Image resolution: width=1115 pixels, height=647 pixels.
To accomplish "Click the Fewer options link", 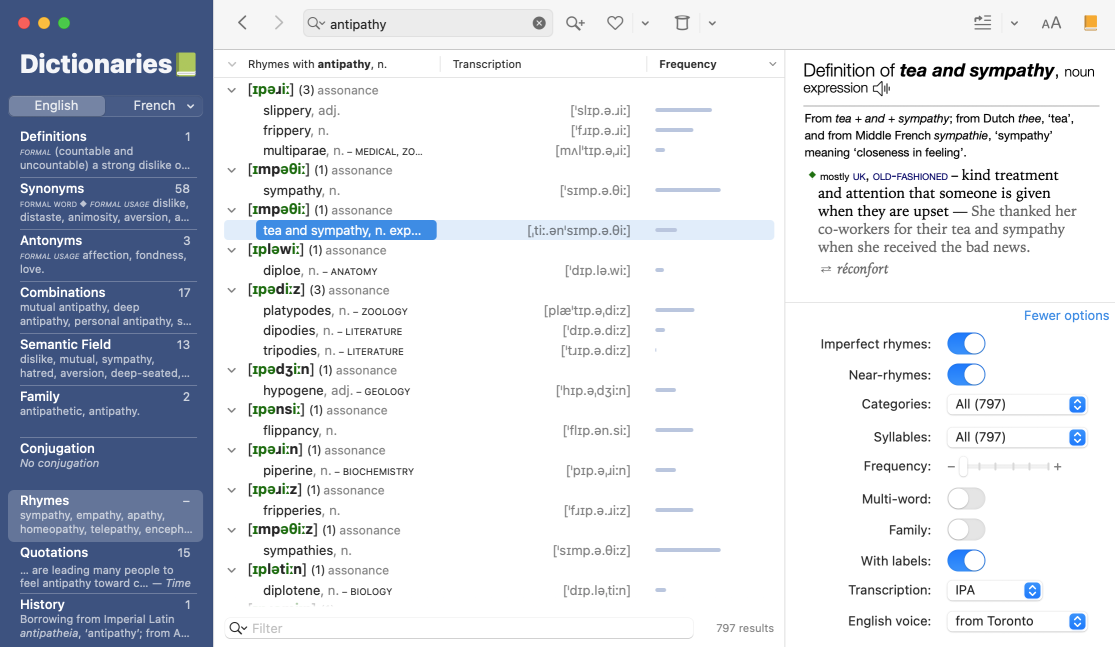I will coord(1066,316).
